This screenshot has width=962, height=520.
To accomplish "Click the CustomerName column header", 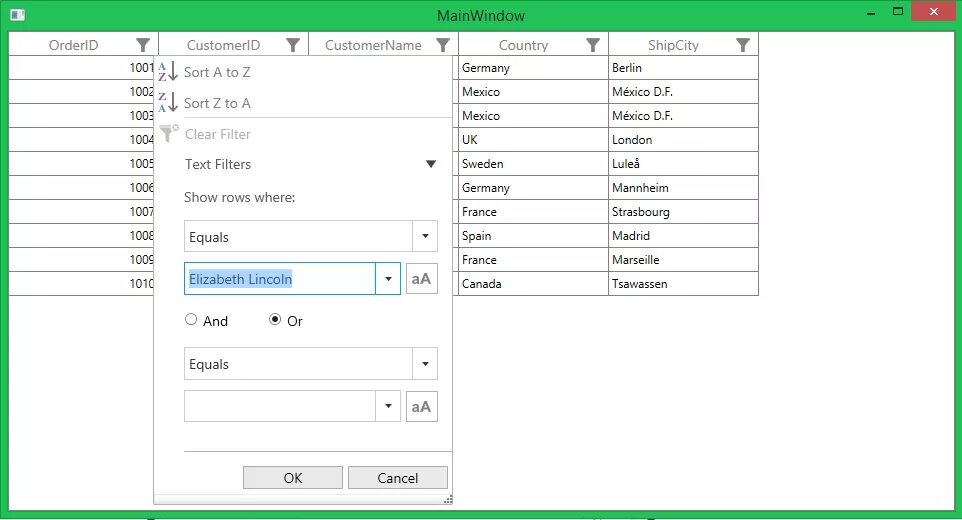I will (373, 45).
